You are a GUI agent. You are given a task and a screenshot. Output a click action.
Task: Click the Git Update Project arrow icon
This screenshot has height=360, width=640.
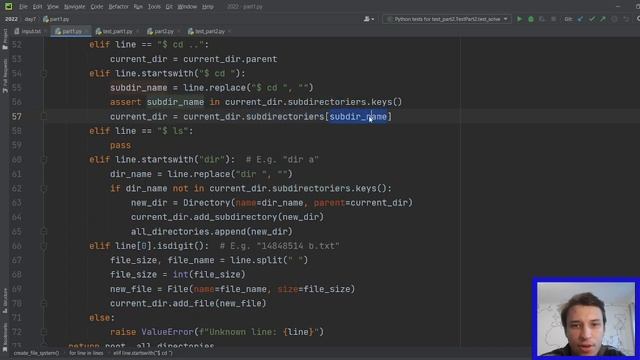pyautogui.click(x=580, y=19)
